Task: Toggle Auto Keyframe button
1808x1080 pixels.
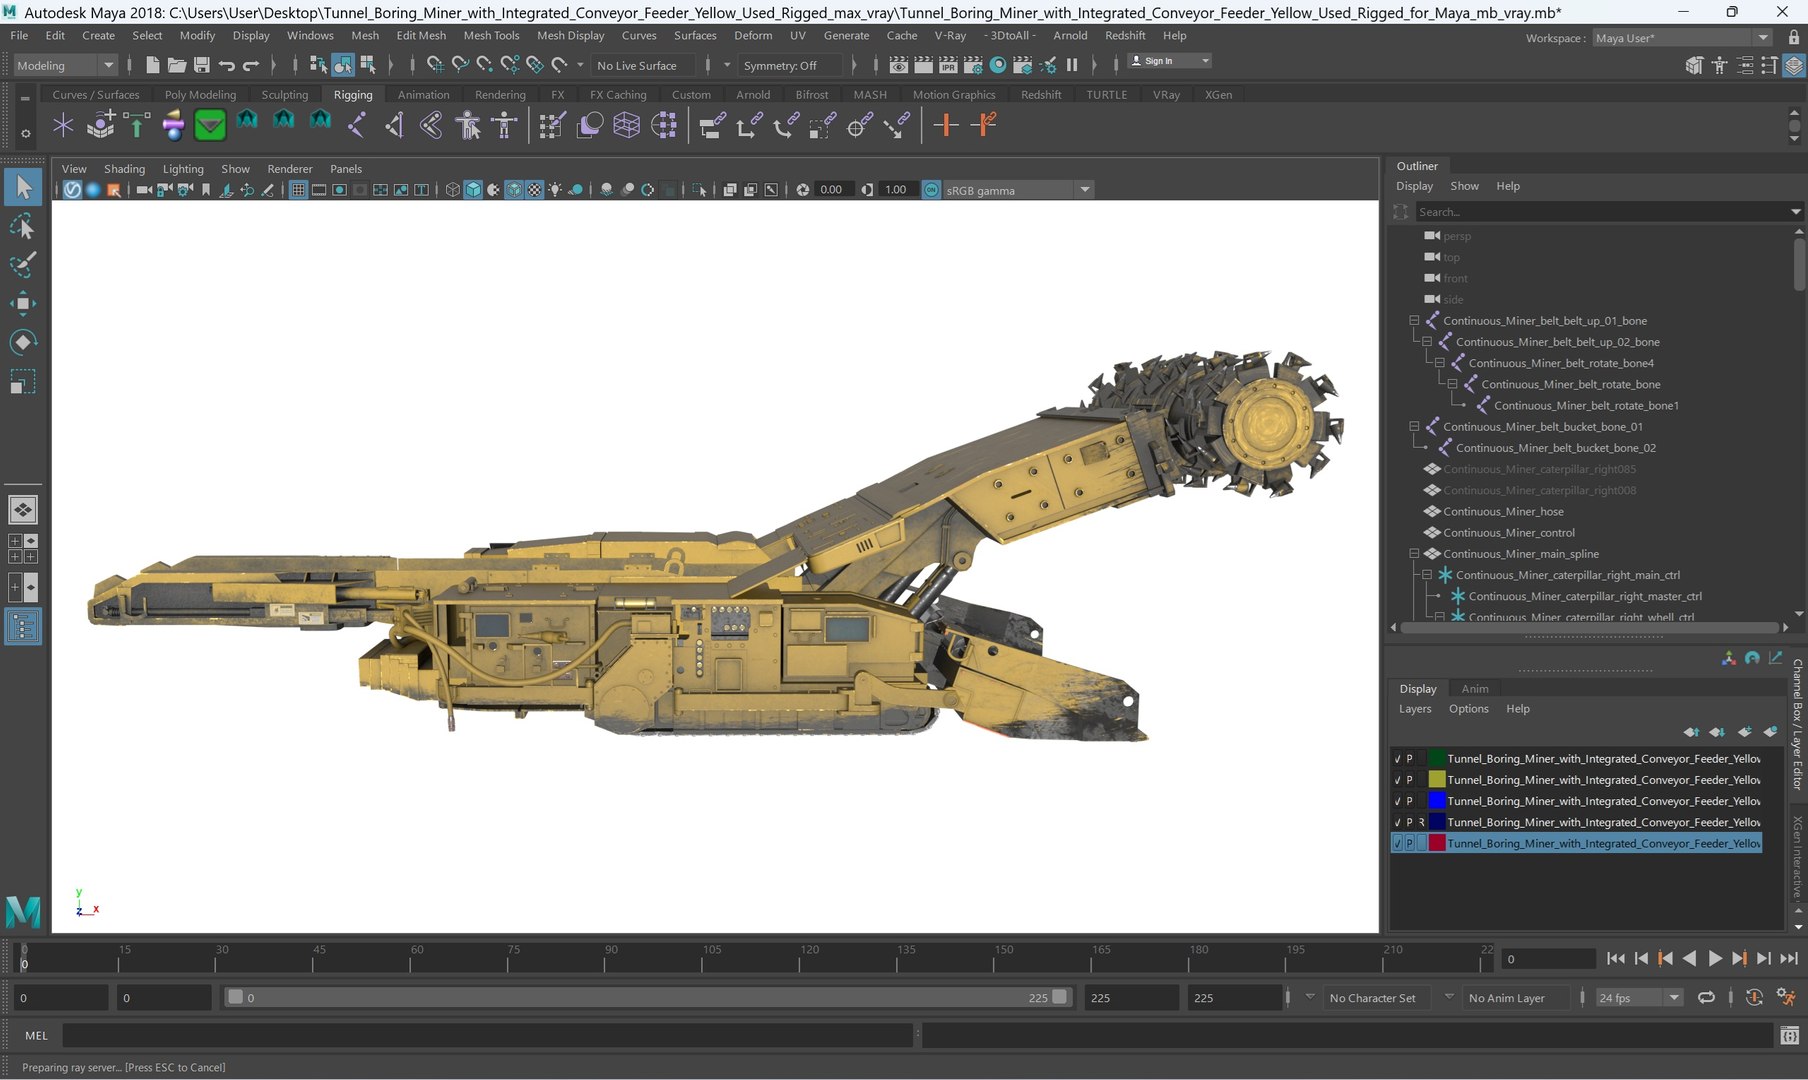Action: [x=1754, y=997]
